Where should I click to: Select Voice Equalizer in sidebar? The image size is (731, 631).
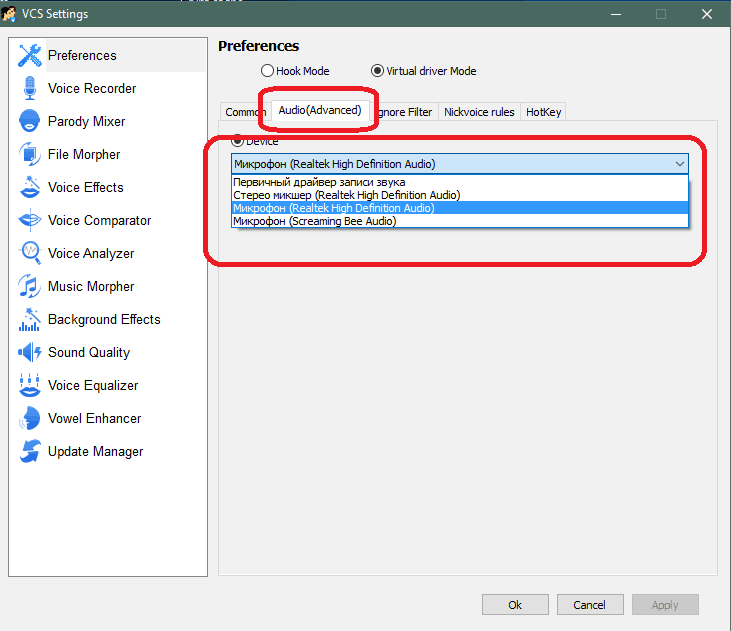(93, 385)
